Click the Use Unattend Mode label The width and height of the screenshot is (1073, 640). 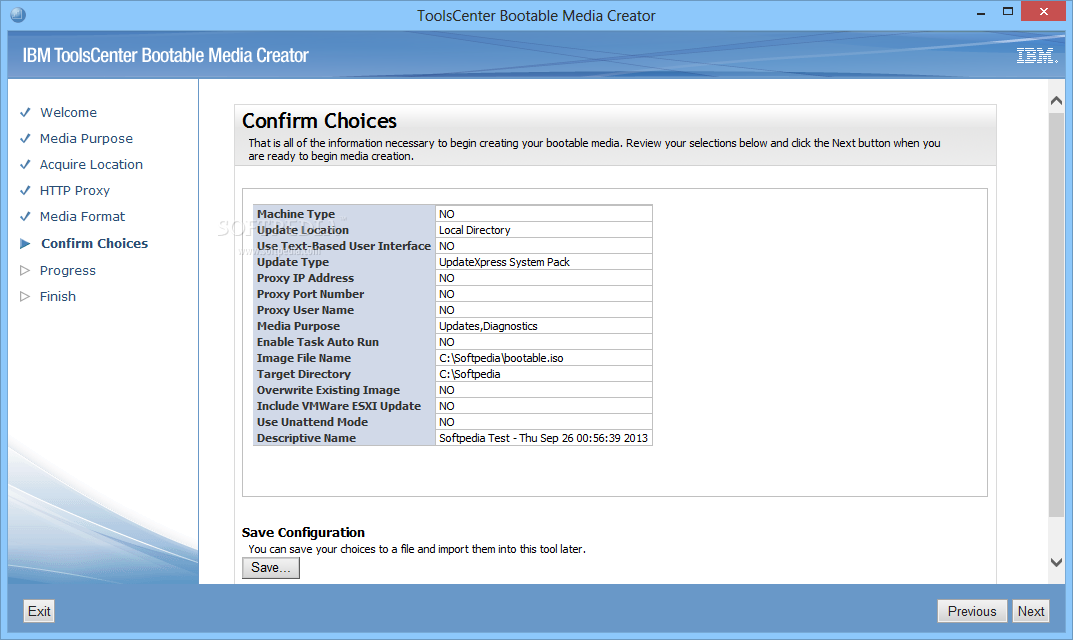coord(312,422)
